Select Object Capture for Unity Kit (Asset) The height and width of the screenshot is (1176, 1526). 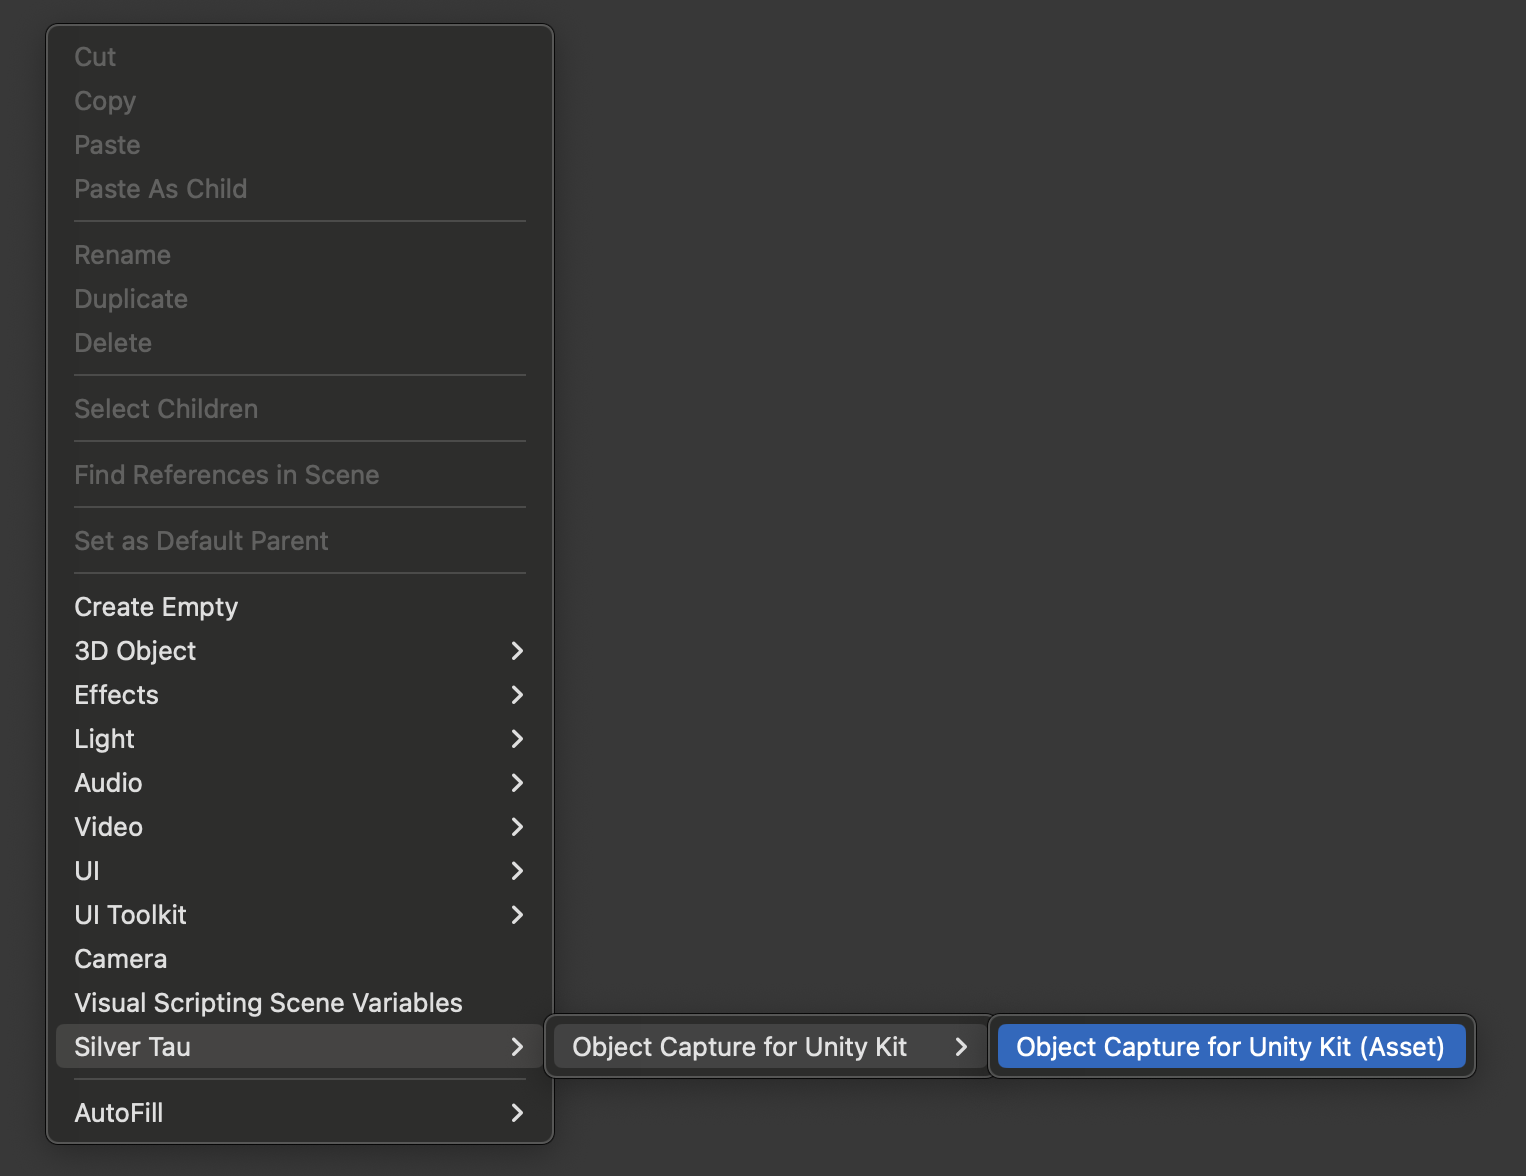tap(1232, 1047)
